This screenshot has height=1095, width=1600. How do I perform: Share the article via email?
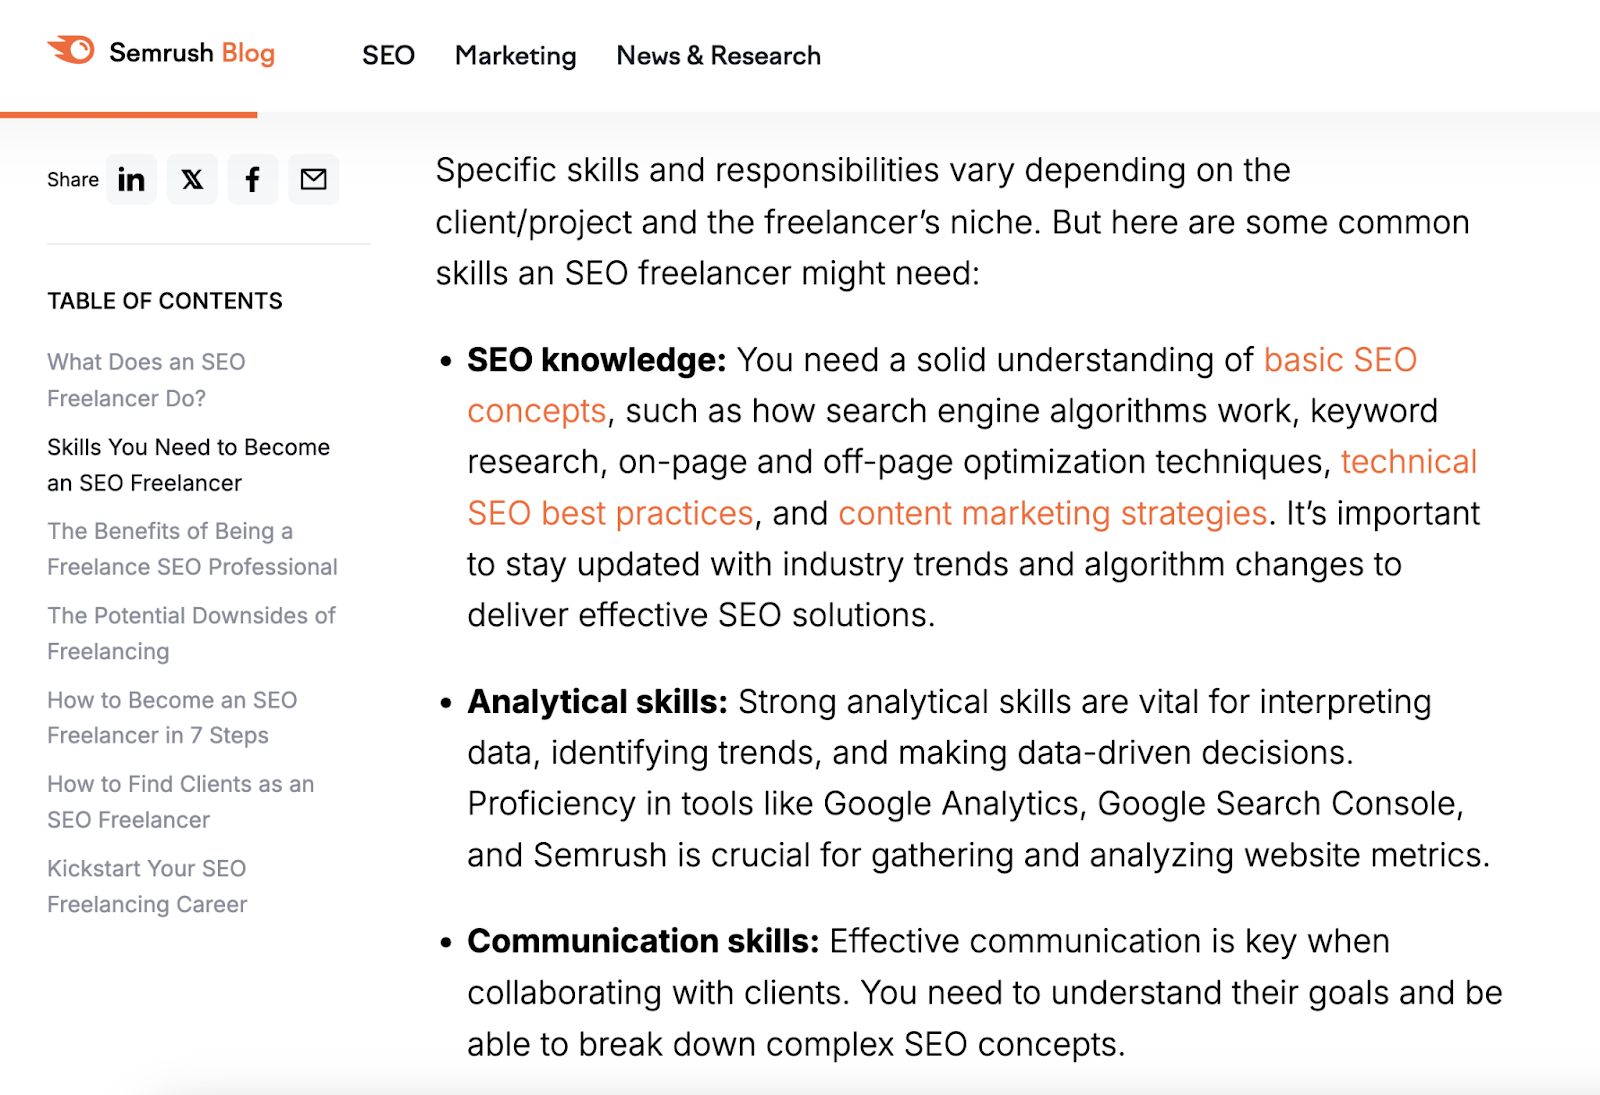[313, 179]
